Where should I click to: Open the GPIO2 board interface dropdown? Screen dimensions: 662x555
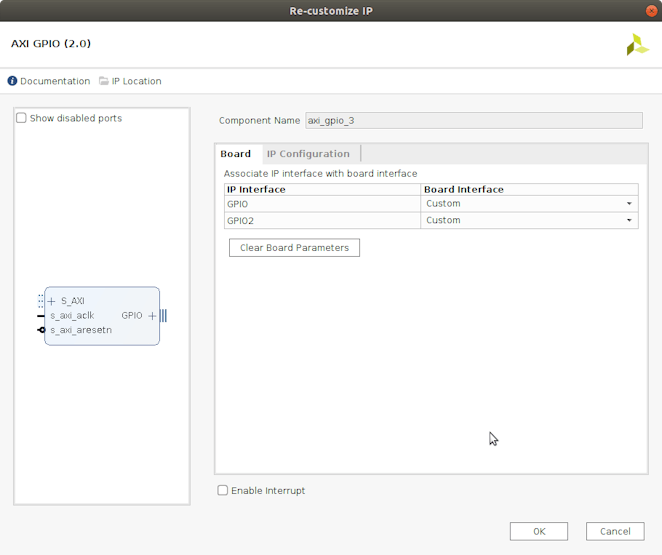629,221
